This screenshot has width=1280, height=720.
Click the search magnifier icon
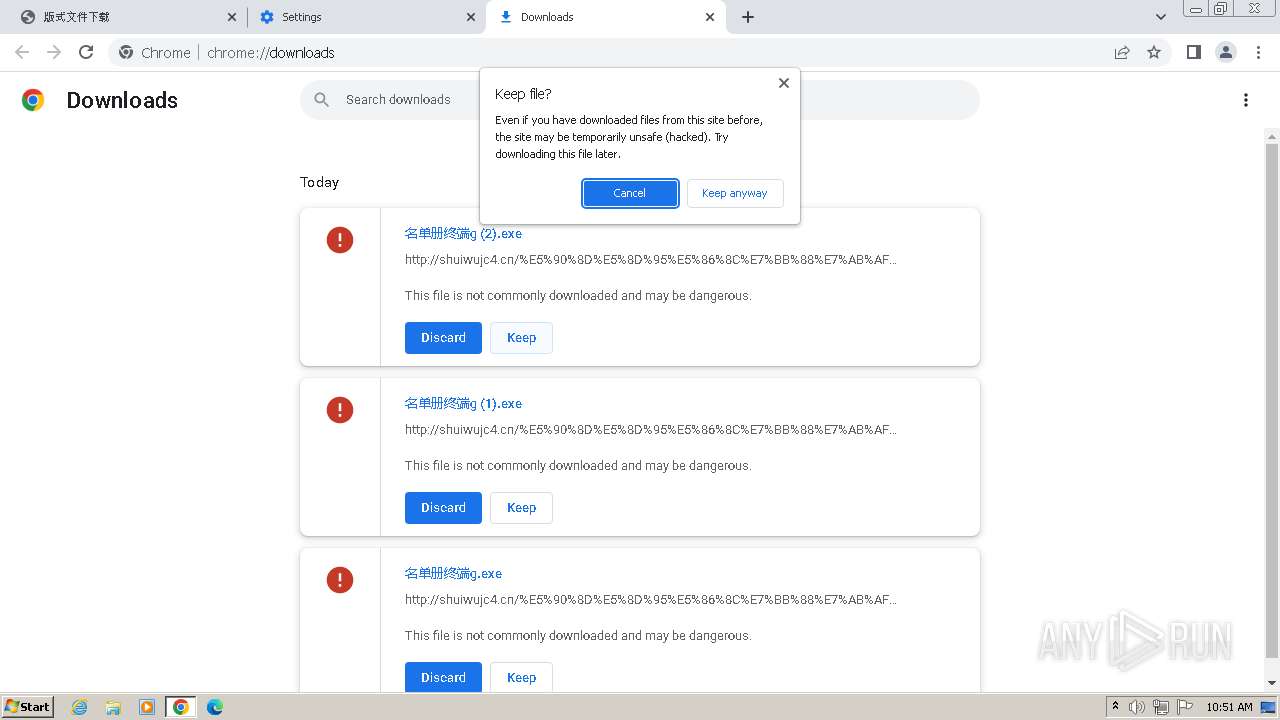[321, 100]
